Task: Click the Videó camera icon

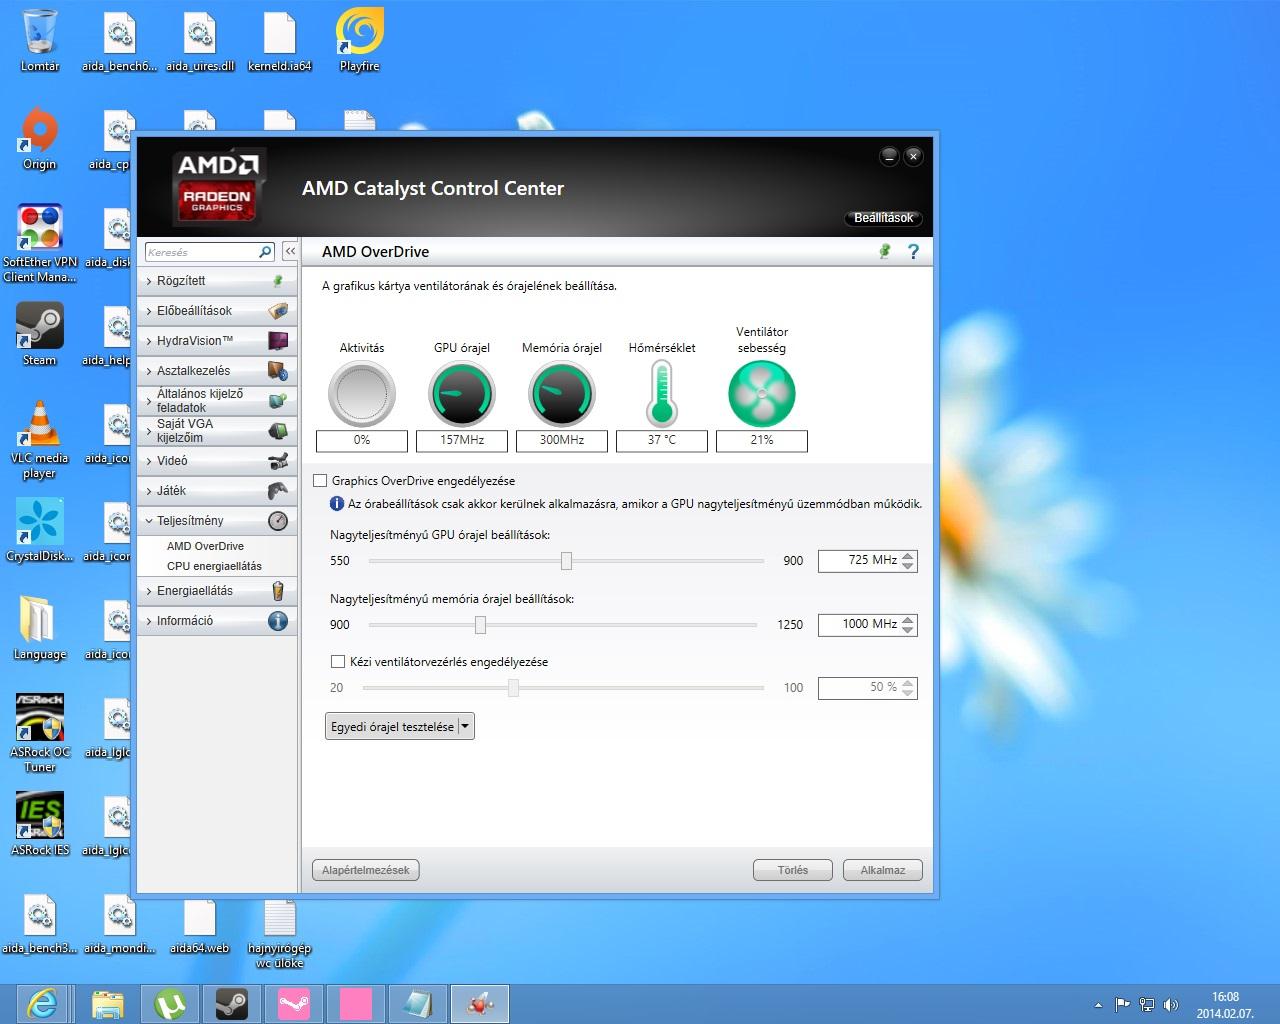Action: click(278, 461)
